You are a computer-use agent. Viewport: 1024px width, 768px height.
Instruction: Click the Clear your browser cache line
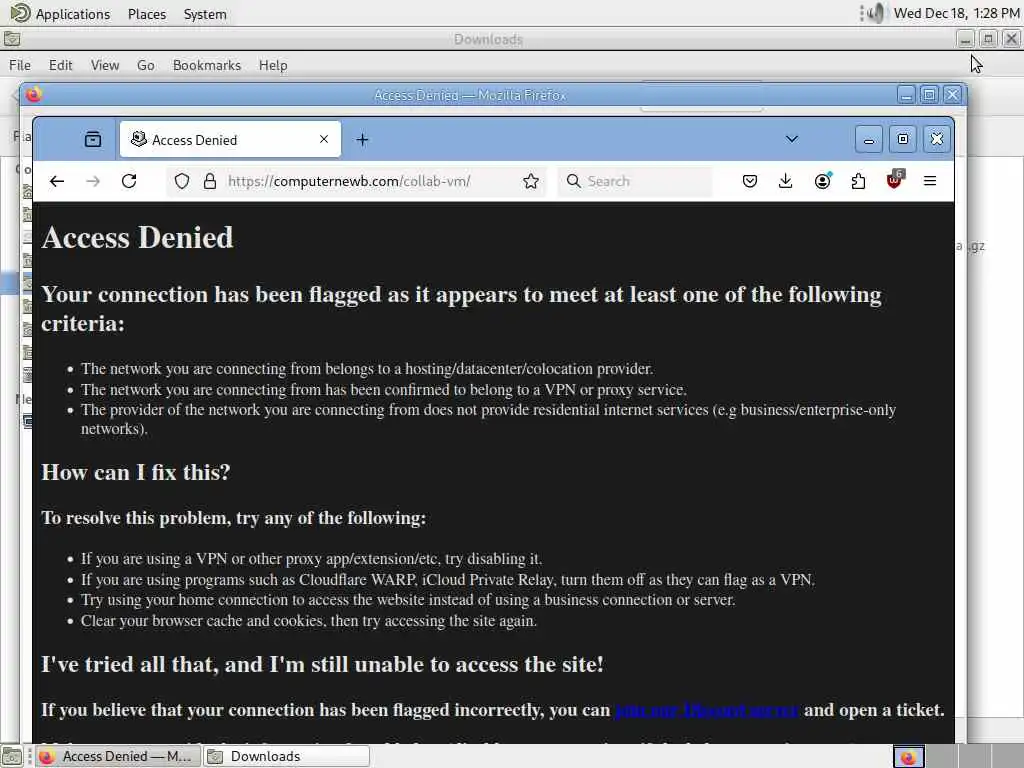tap(309, 620)
